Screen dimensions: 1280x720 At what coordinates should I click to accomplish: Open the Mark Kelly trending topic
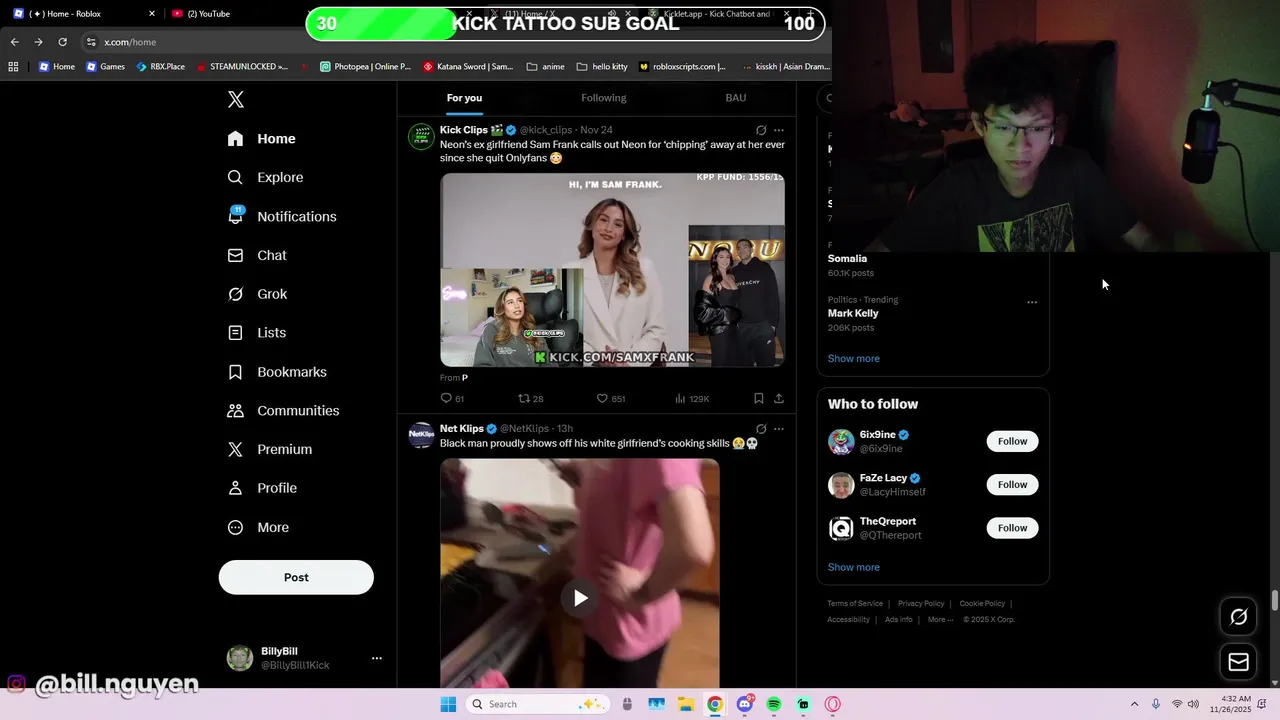coord(853,313)
